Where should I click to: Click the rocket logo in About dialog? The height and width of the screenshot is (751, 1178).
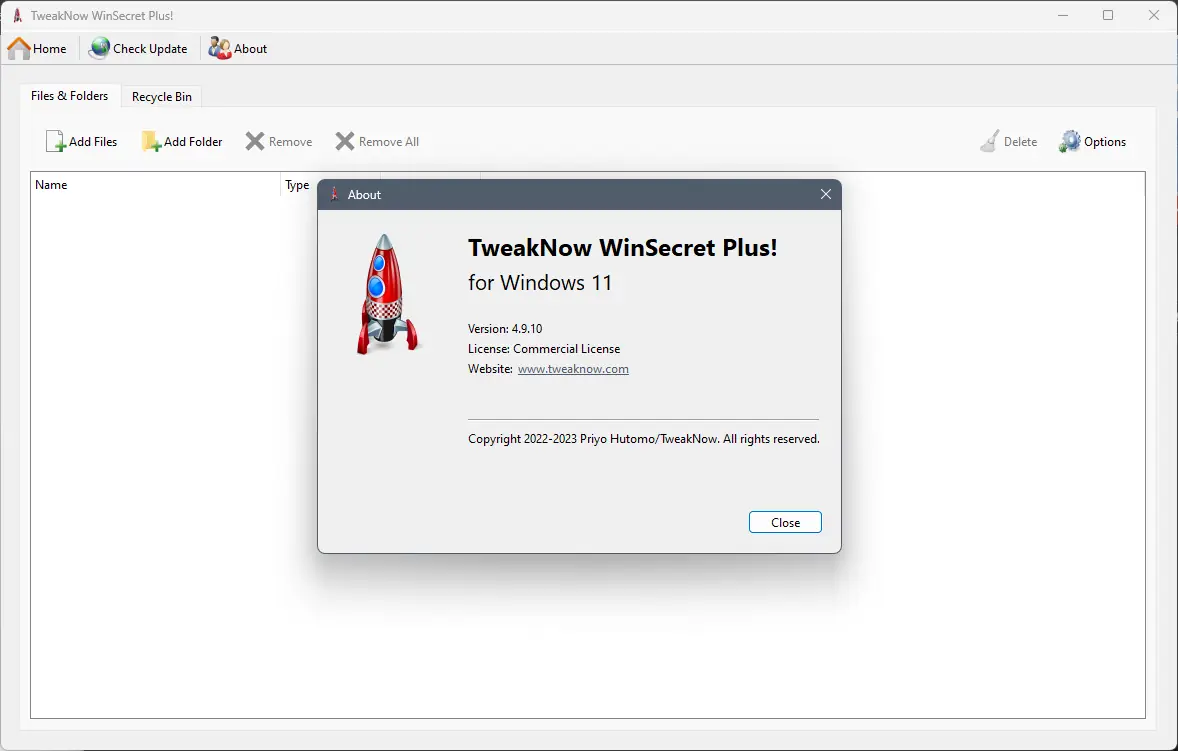(x=386, y=294)
